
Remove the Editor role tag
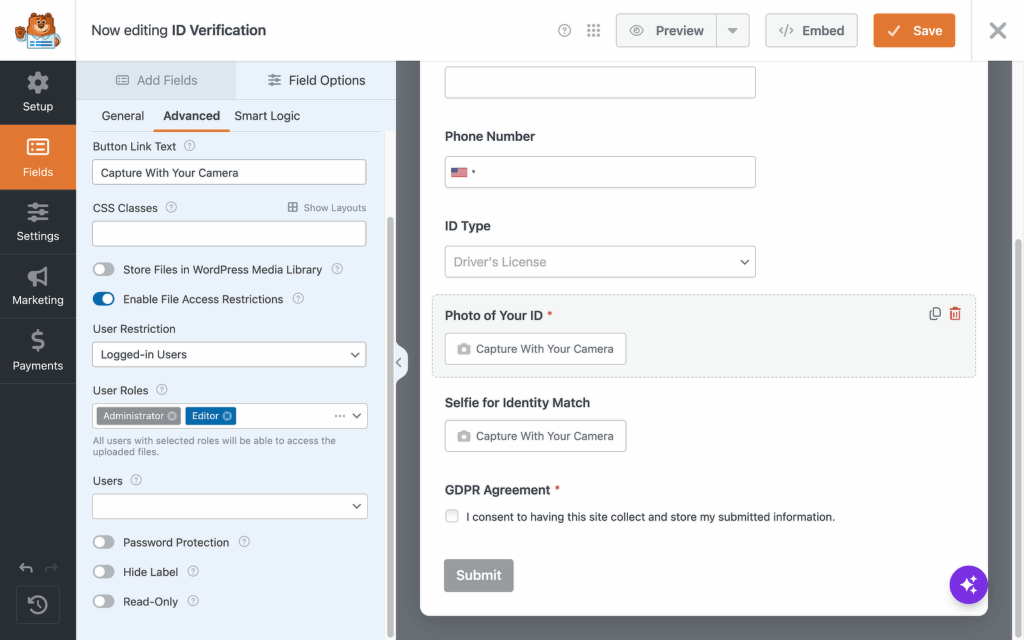(227, 416)
